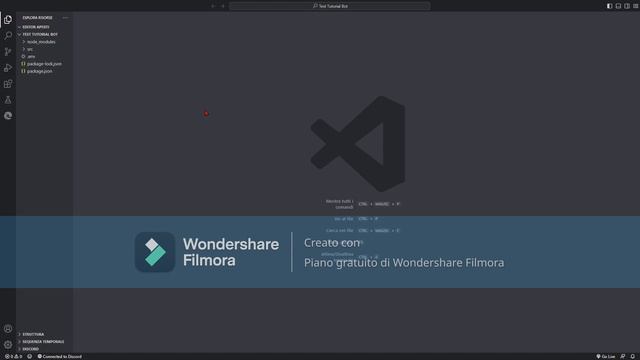Screen dimensions: 640x360
Task: Click the Test Tutorial Bot command center search
Action: [x=330, y=6]
